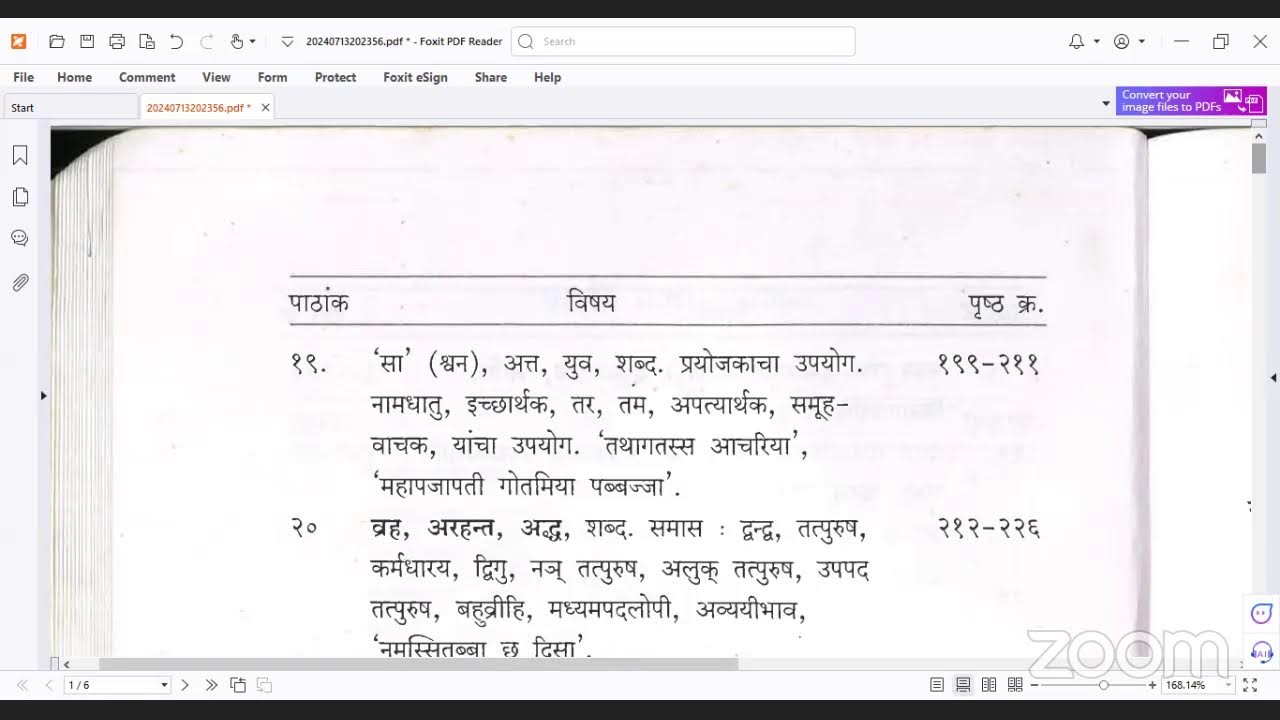Click the Search field

pyautogui.click(x=683, y=41)
